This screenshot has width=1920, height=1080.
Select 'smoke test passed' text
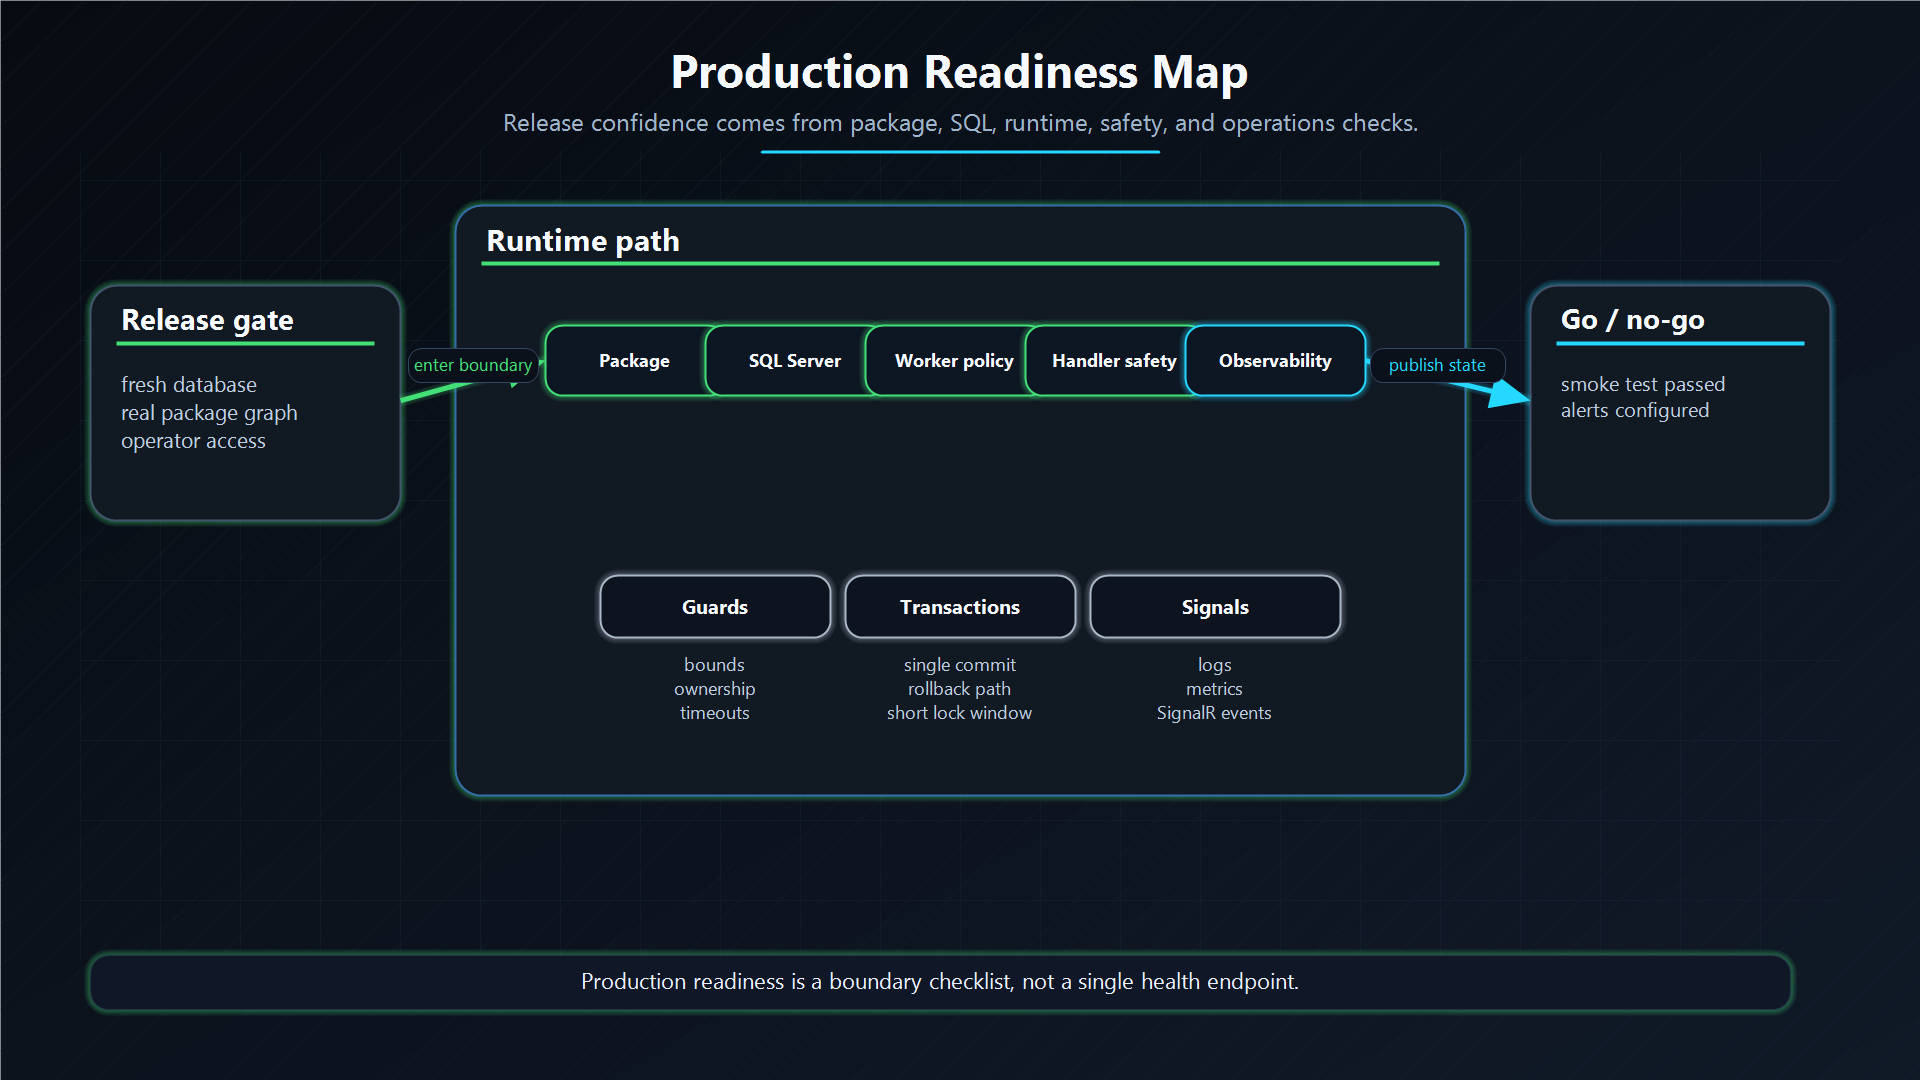pyautogui.click(x=1643, y=384)
